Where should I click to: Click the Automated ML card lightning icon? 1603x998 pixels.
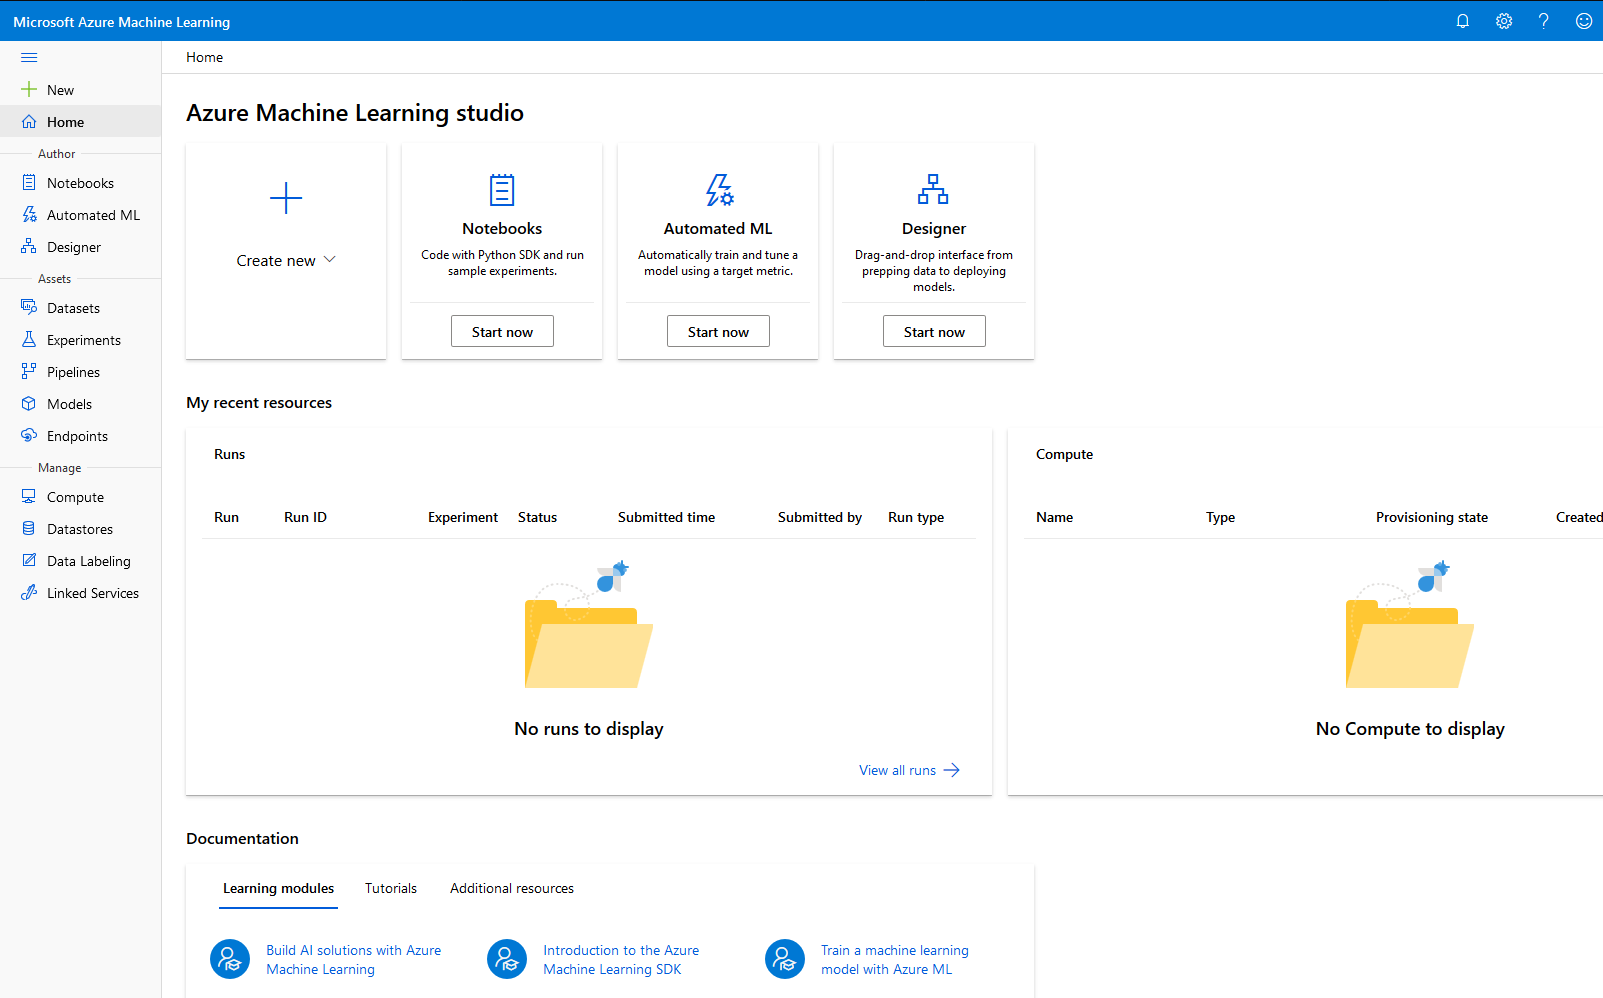[x=719, y=190]
